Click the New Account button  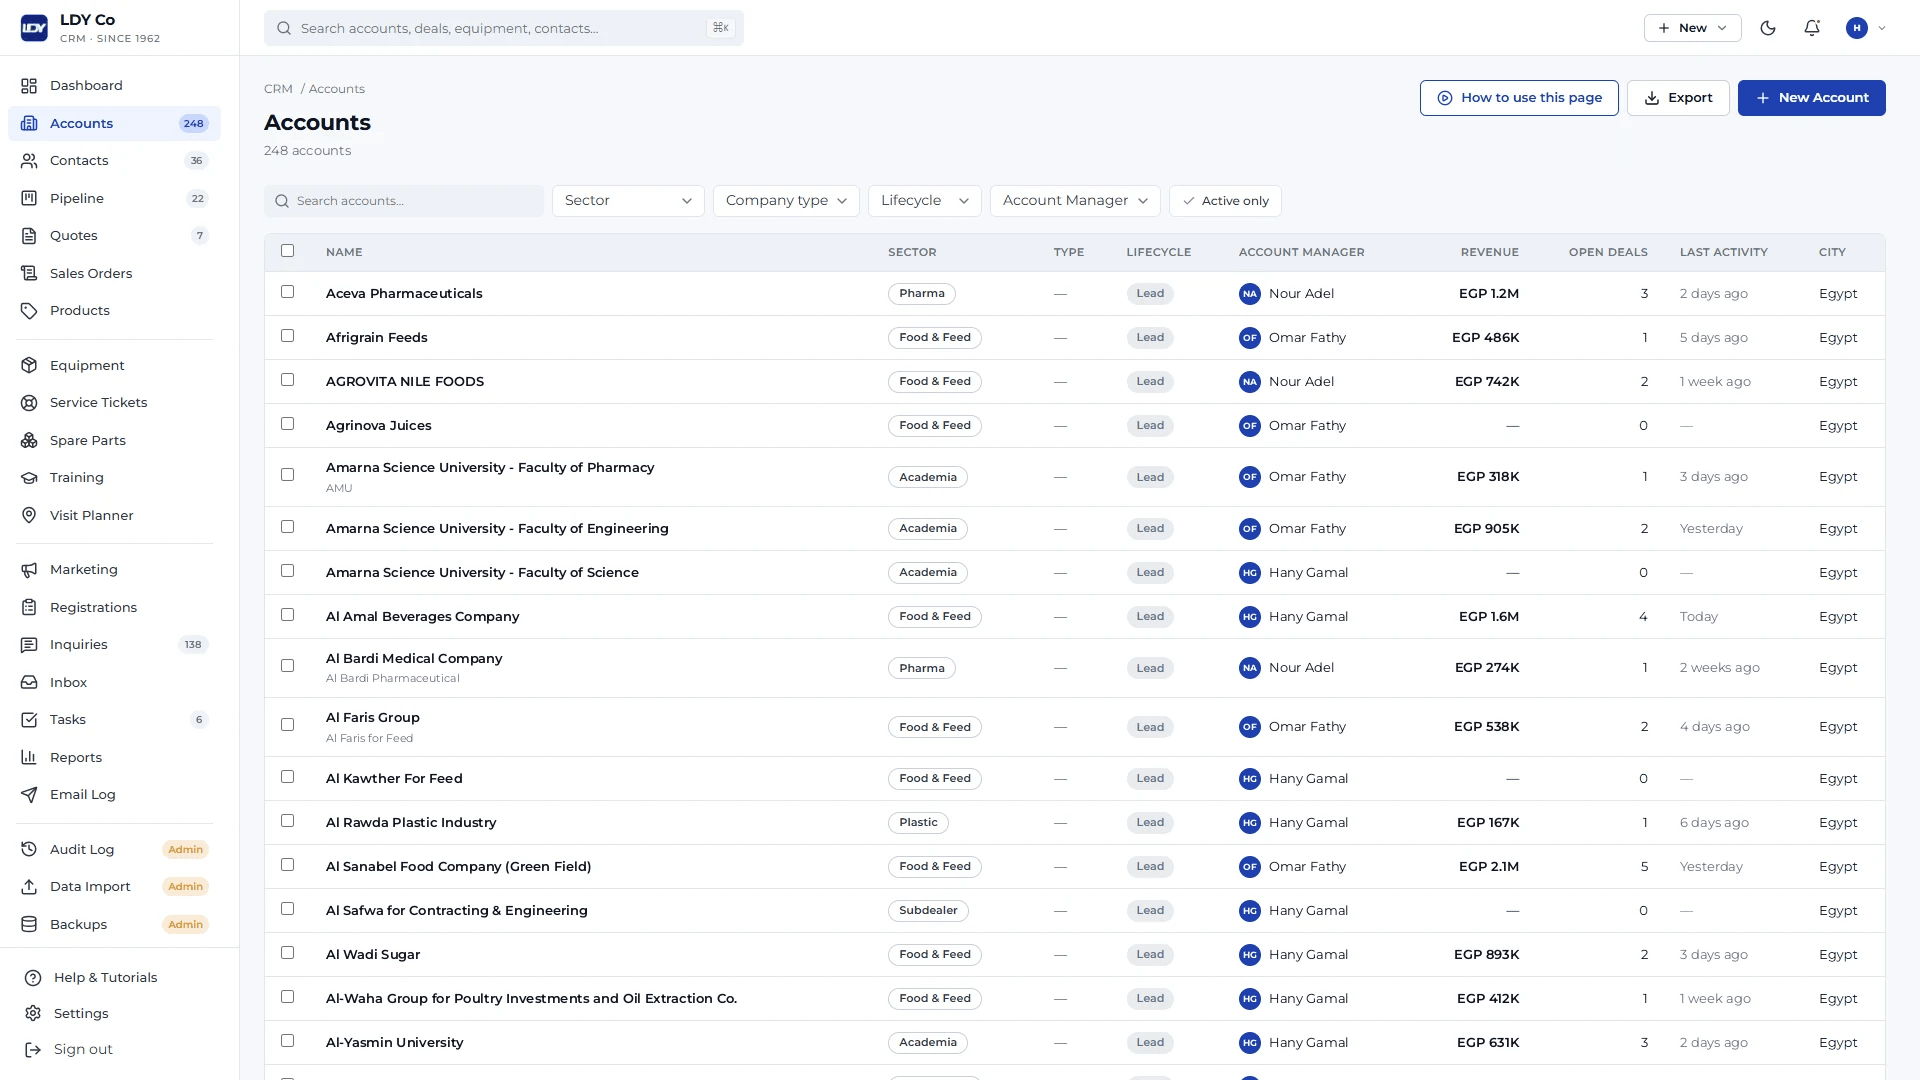pyautogui.click(x=1811, y=98)
